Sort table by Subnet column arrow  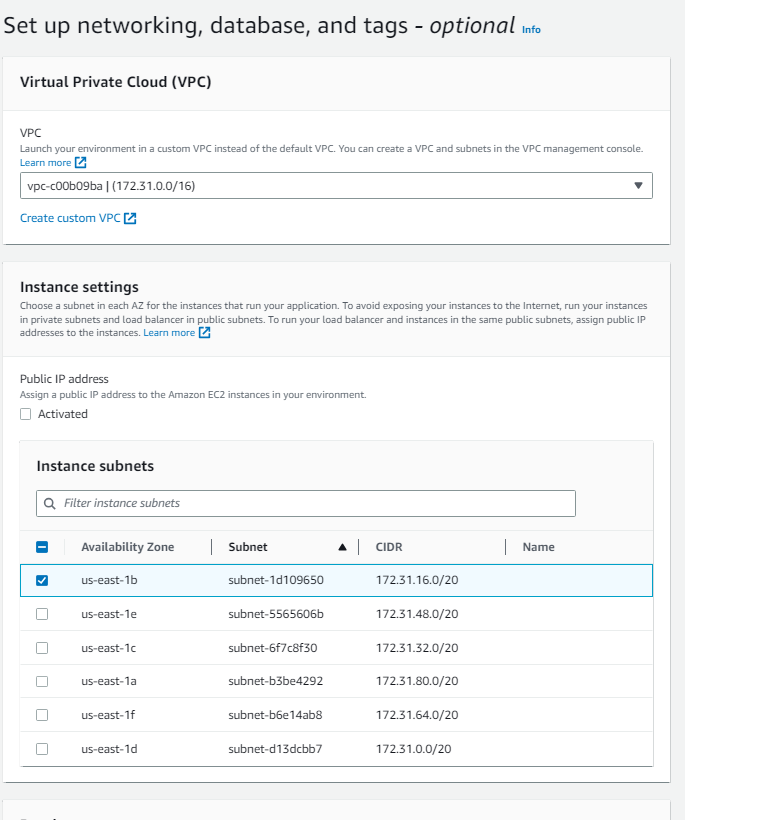(342, 547)
